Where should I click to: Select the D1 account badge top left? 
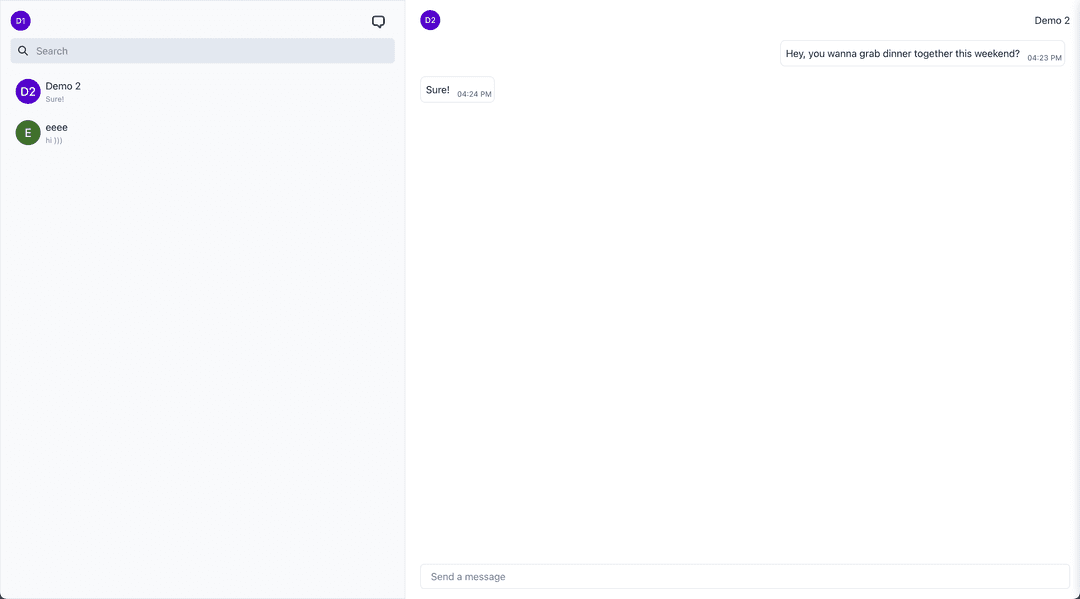click(x=20, y=20)
